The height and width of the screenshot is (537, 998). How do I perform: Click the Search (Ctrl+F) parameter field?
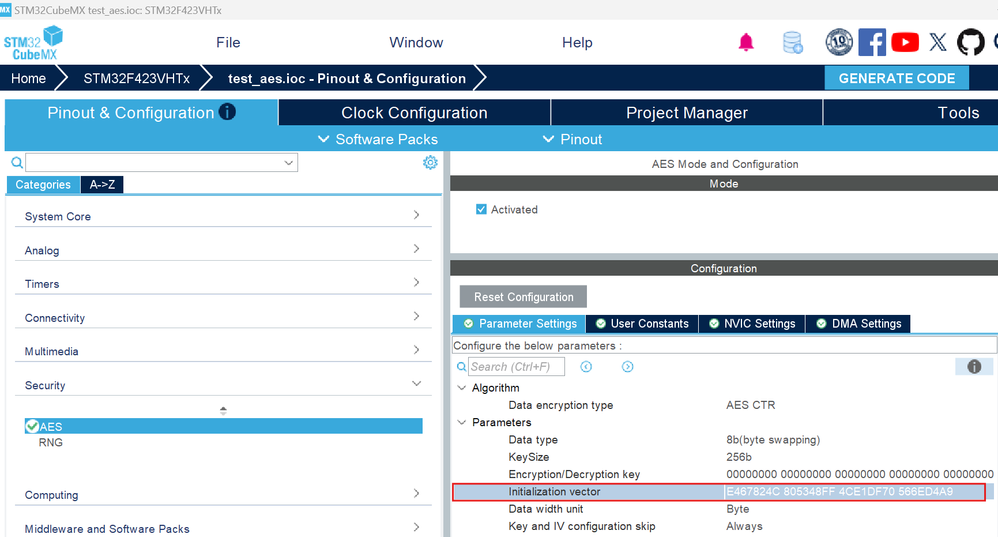[516, 366]
